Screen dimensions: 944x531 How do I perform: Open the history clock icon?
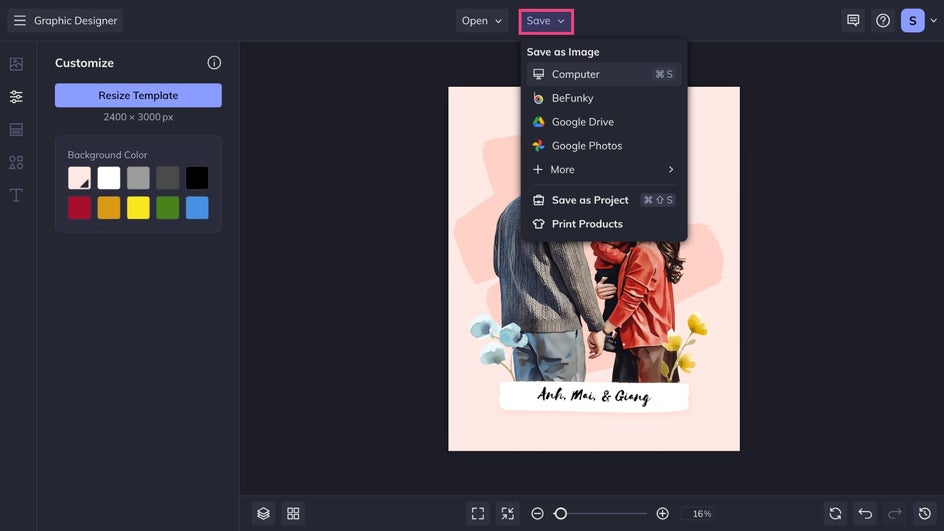tap(925, 514)
